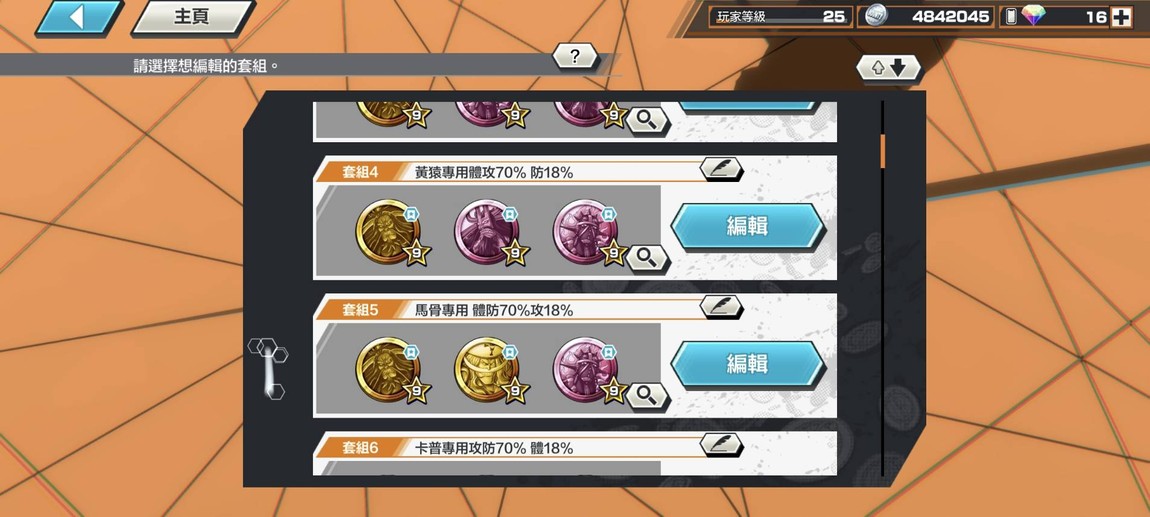Select the middle pink medal in 套組4

[488, 231]
